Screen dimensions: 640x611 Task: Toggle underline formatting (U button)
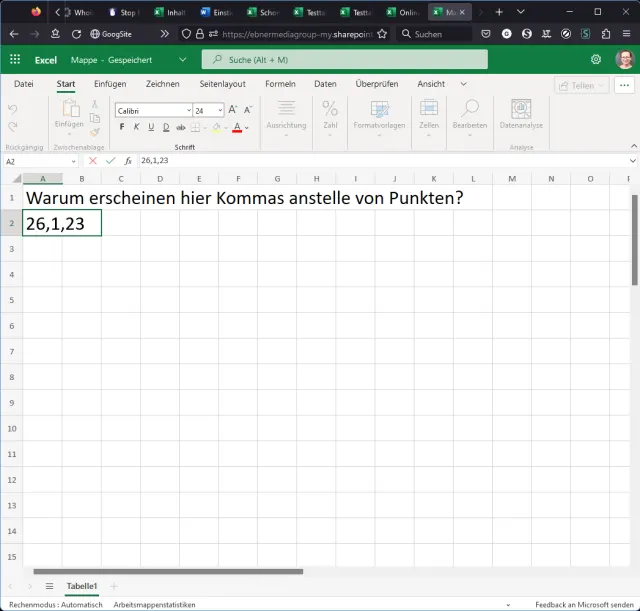coord(151,127)
